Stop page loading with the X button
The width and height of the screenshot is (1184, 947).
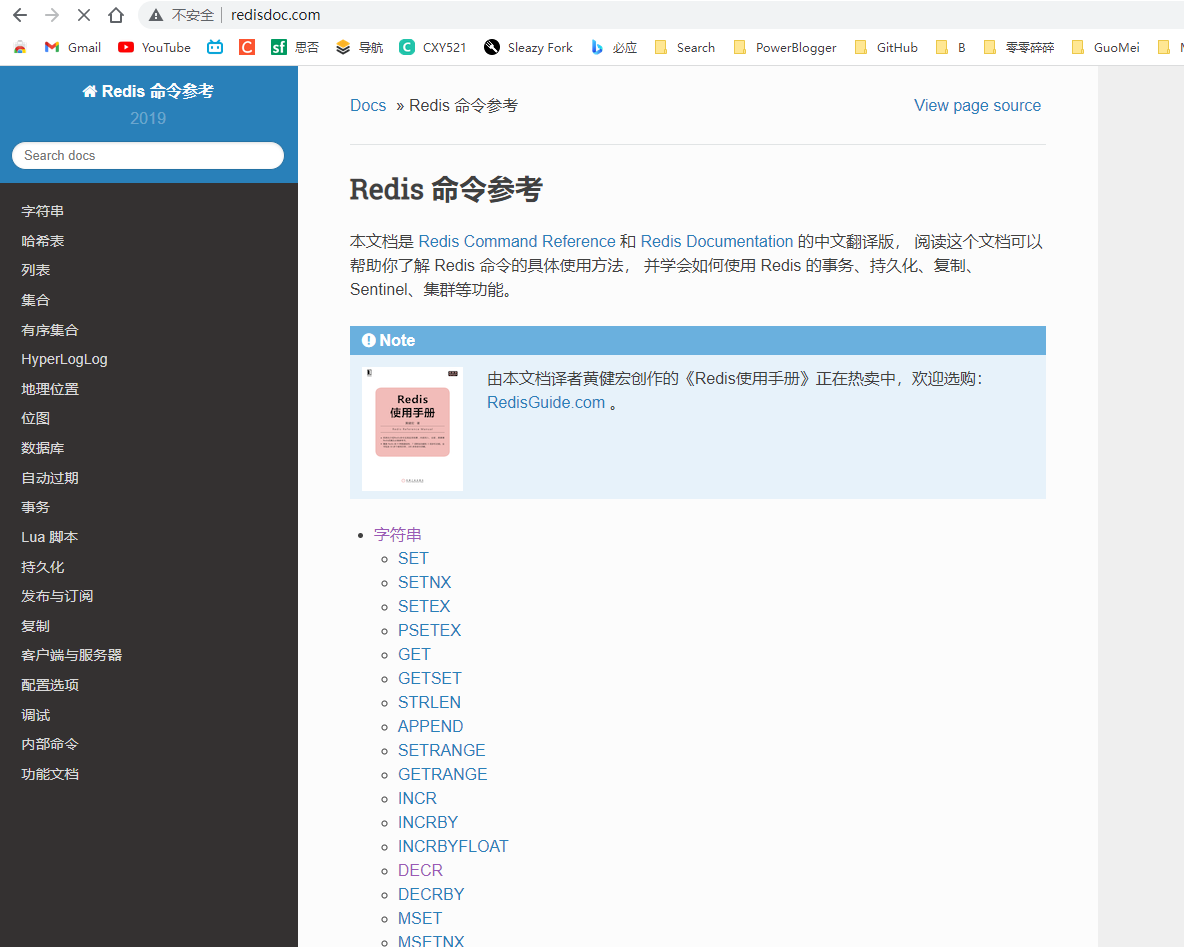click(84, 15)
